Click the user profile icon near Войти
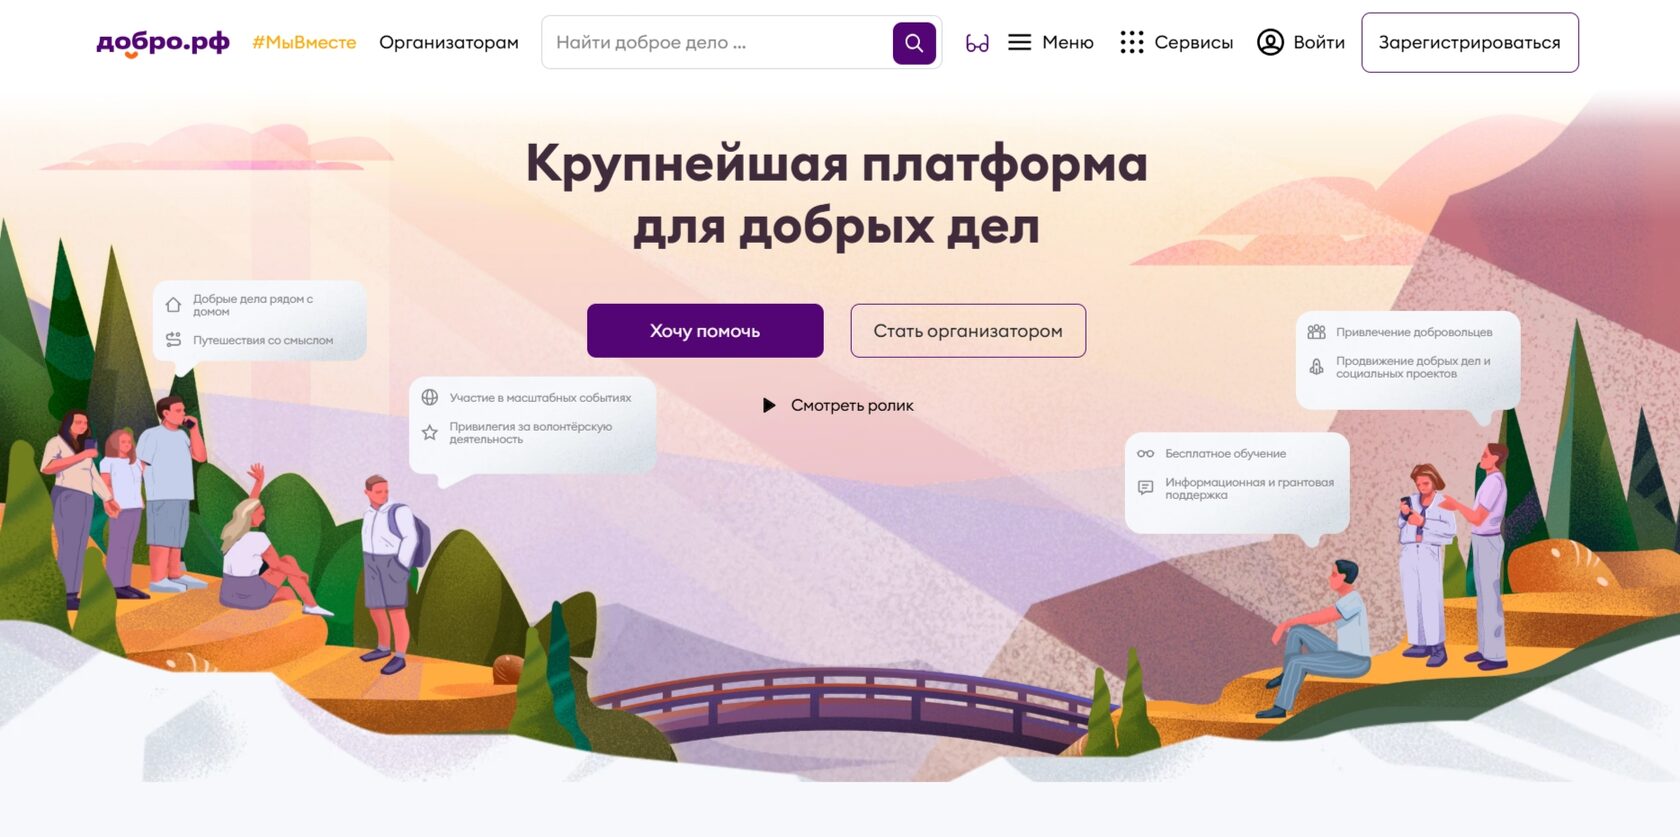This screenshot has width=1680, height=837. tap(1270, 42)
